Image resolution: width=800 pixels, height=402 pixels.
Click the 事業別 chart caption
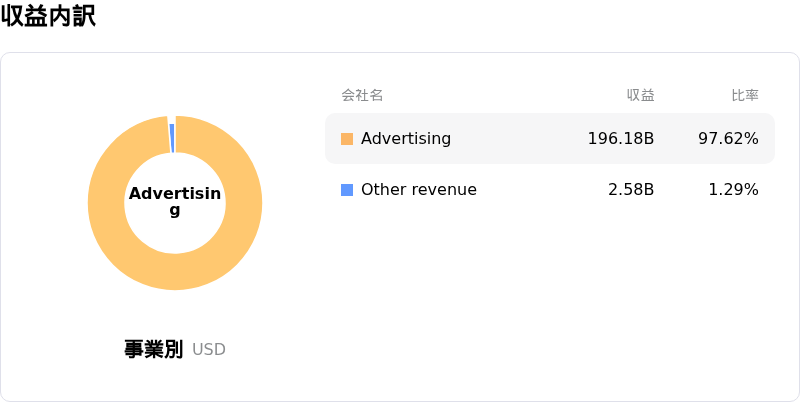pos(153,349)
